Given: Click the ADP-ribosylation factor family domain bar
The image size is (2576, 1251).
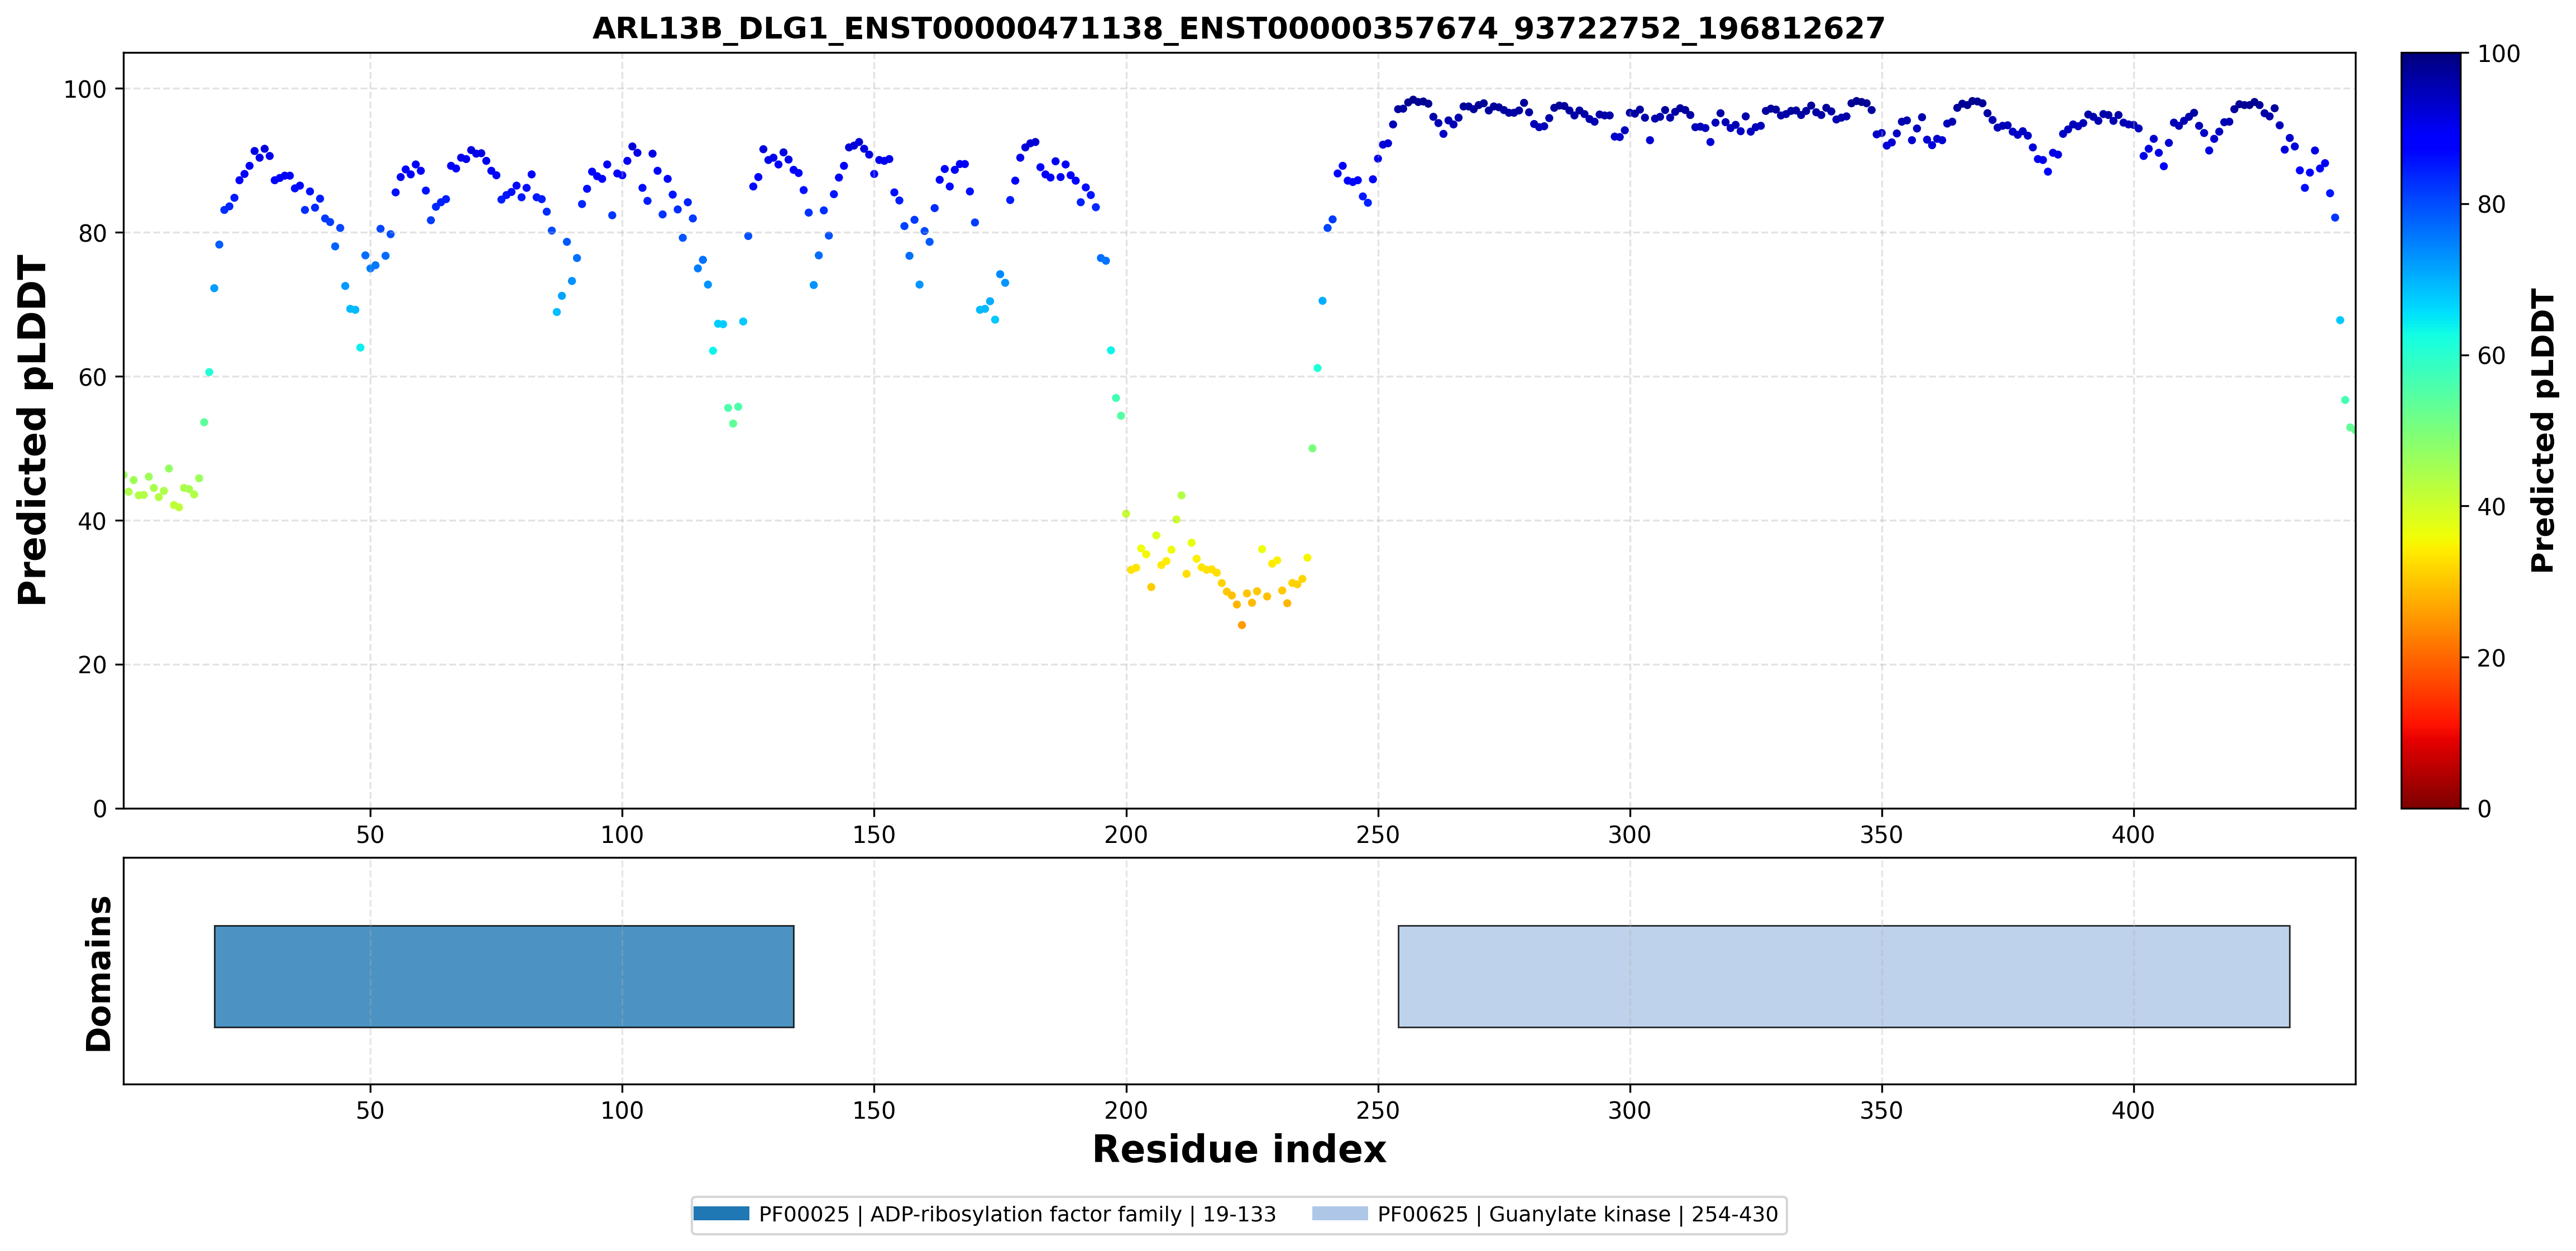Looking at the screenshot, I should pos(504,976).
